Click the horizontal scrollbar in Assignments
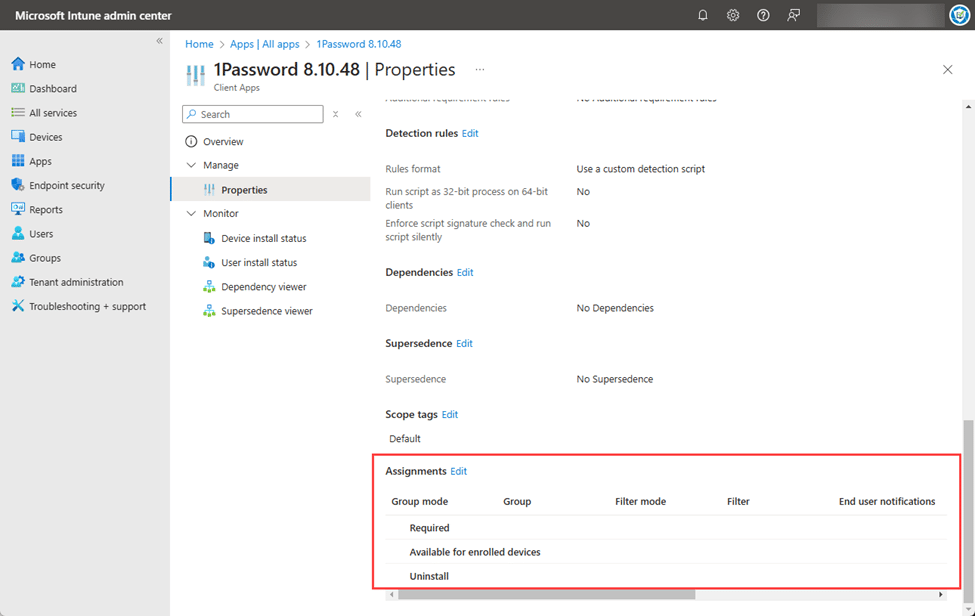The height and width of the screenshot is (616, 975). click(546, 595)
